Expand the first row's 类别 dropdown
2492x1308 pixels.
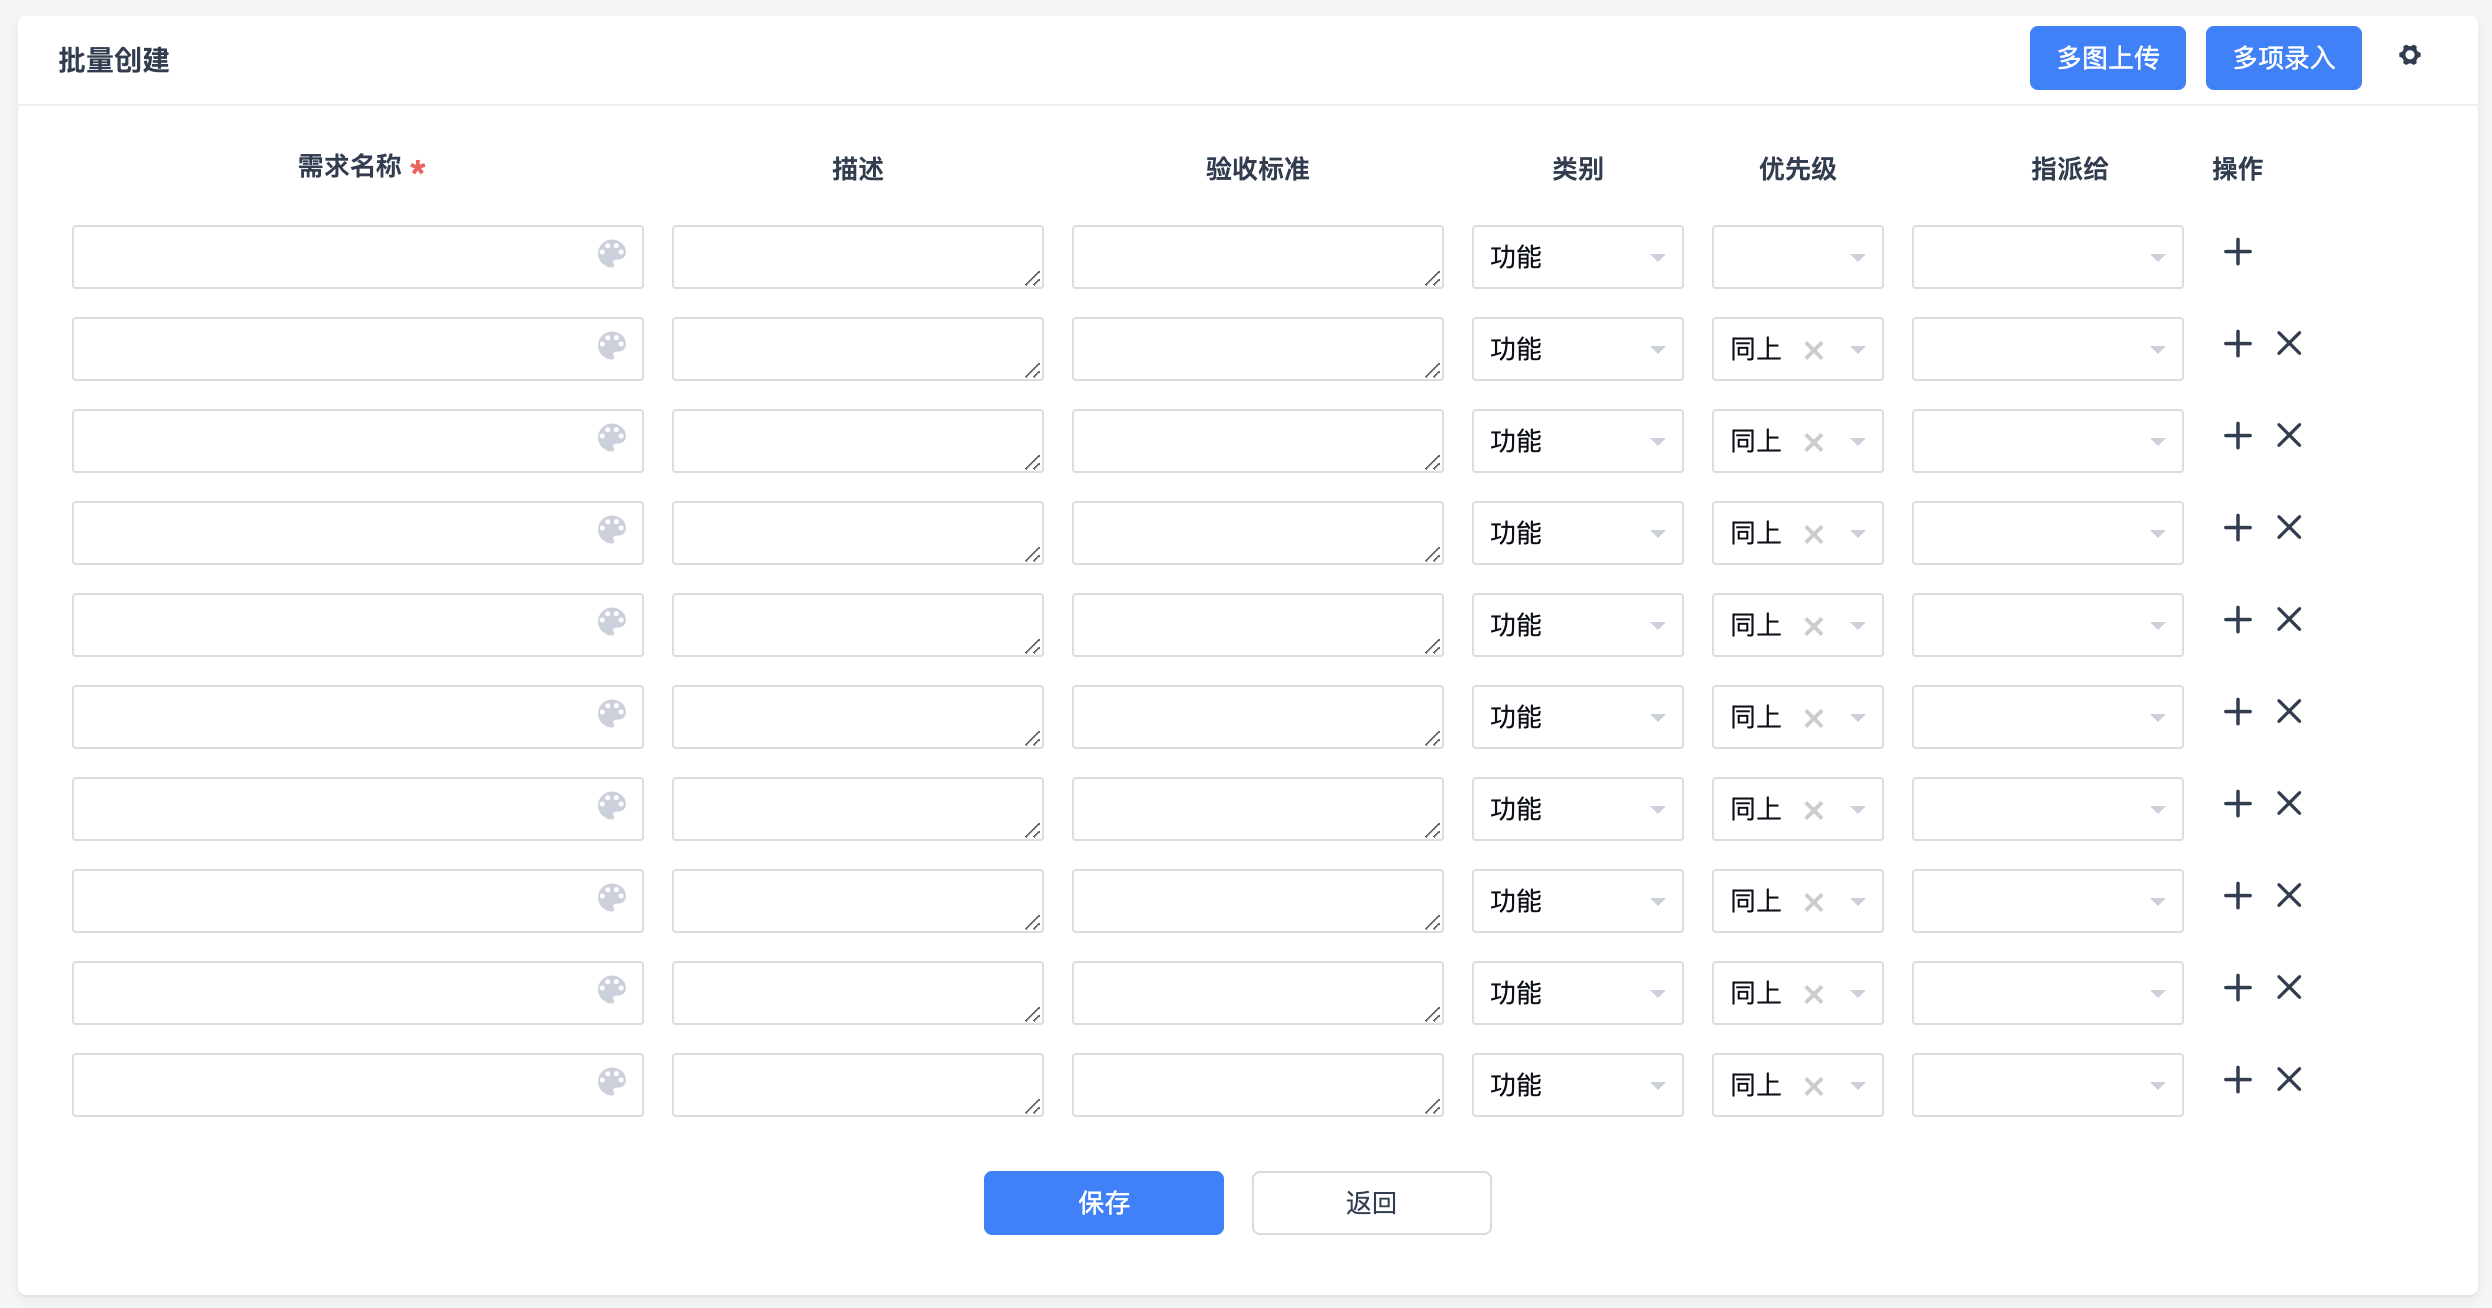pyautogui.click(x=1577, y=257)
